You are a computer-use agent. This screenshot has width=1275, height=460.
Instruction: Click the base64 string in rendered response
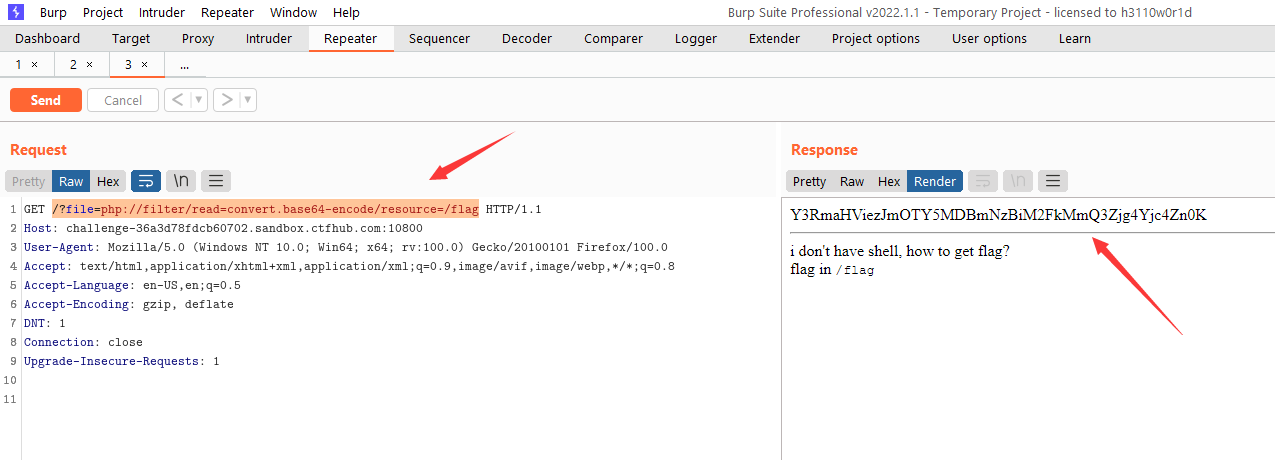coord(998,215)
